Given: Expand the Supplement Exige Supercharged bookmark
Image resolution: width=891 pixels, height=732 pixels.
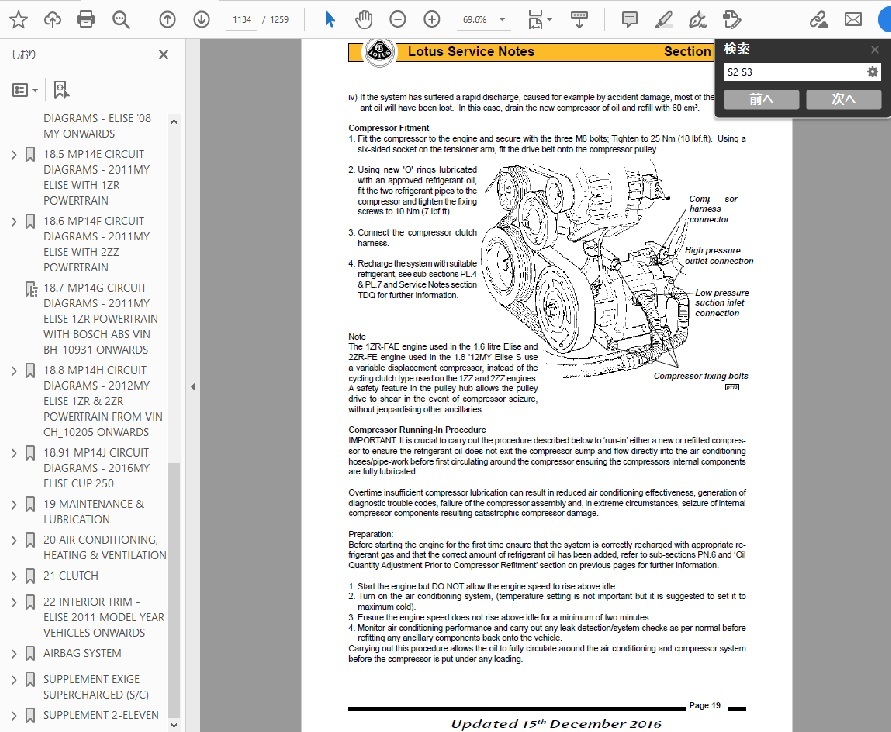Looking at the screenshot, I should point(14,680).
